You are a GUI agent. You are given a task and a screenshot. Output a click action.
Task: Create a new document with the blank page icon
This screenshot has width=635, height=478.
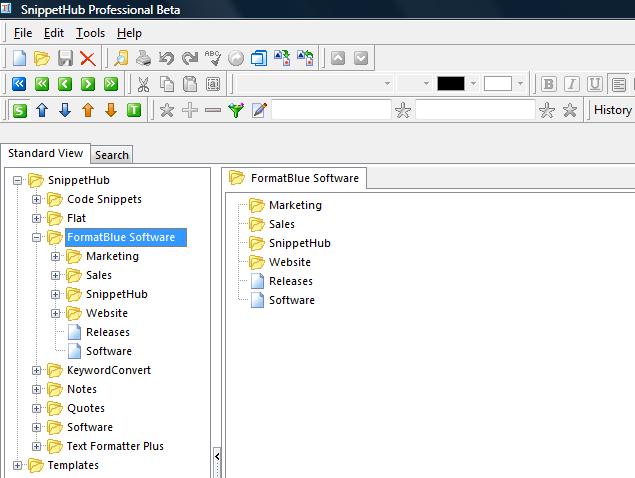click(19, 58)
